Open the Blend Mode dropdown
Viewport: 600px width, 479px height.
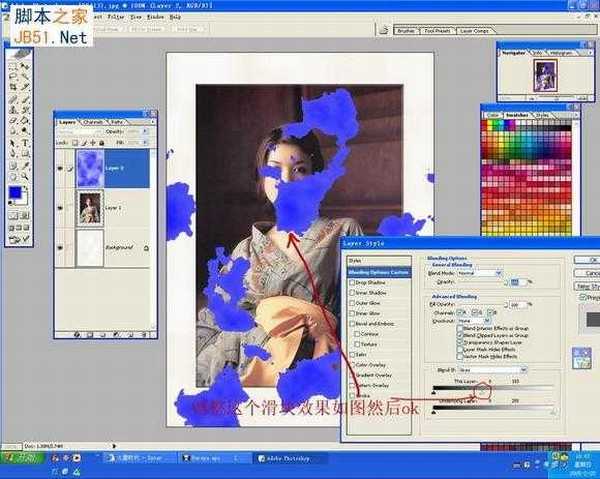[484, 273]
